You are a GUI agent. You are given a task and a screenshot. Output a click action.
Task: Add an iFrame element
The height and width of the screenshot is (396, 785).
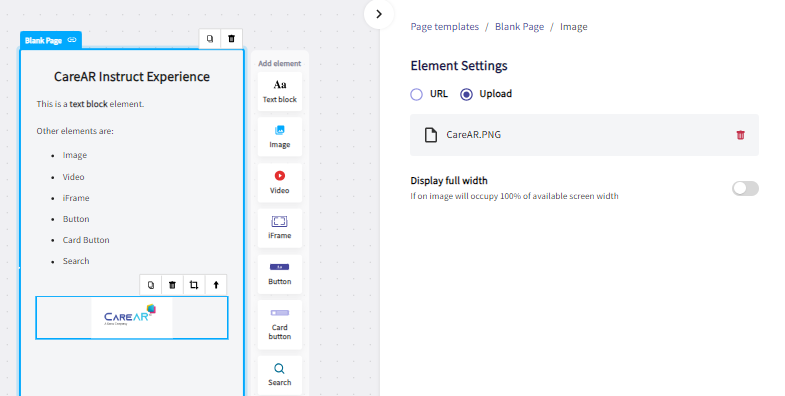[x=279, y=228]
